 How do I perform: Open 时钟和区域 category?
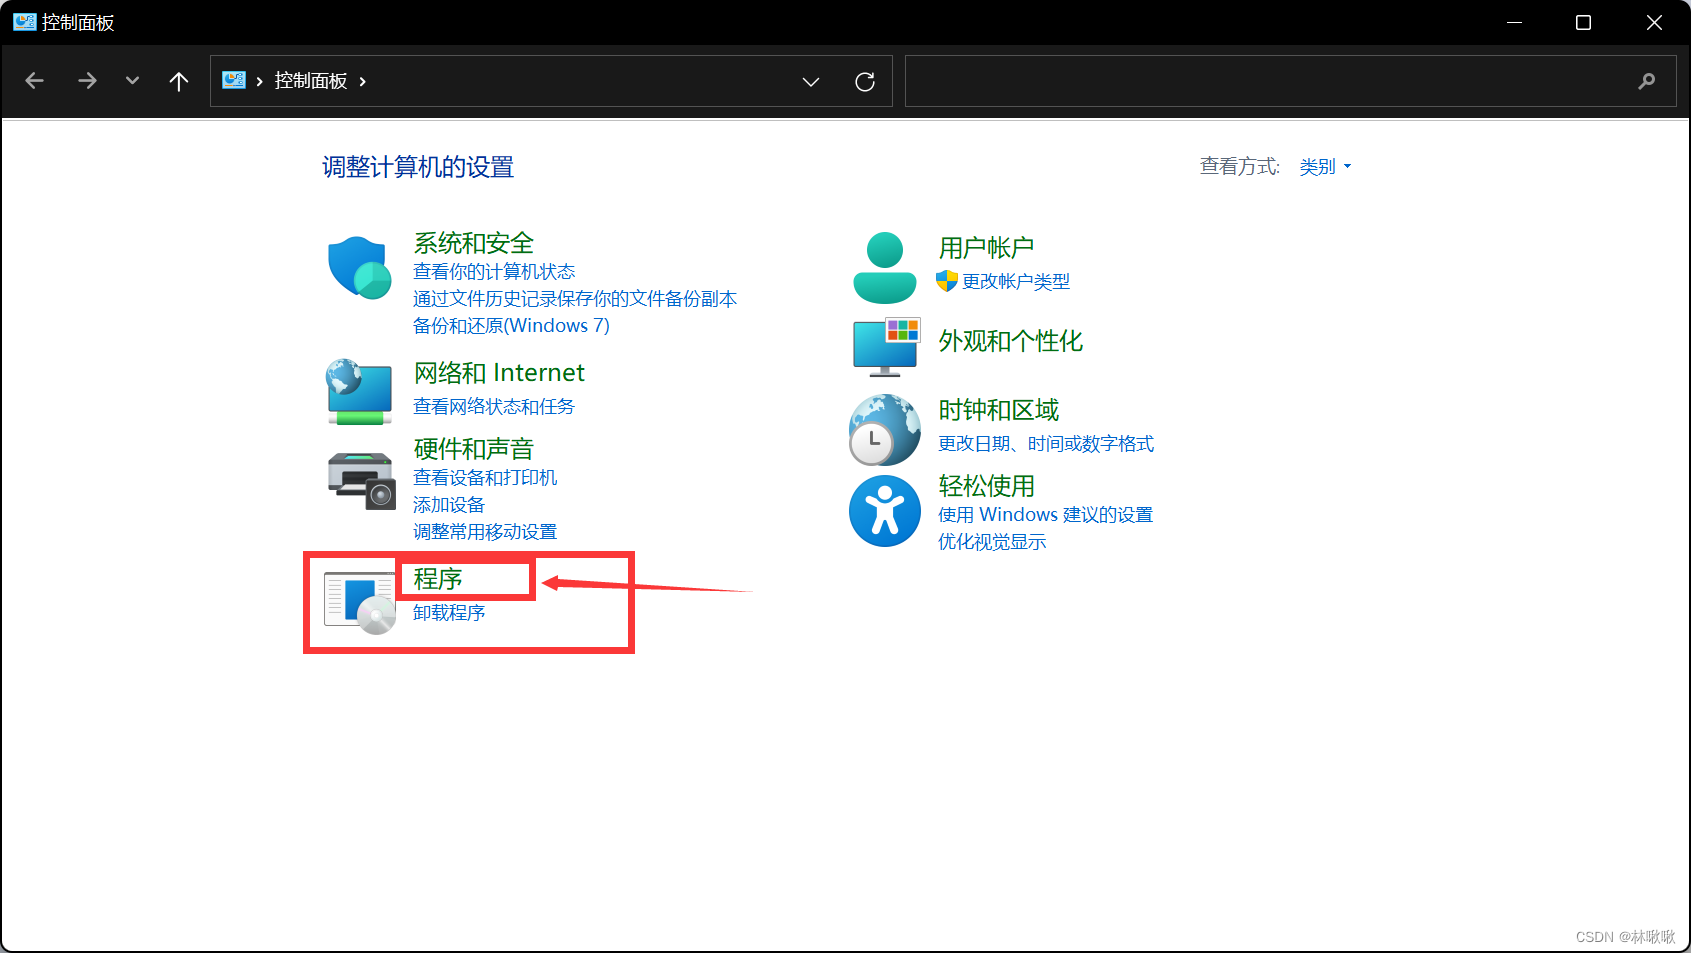[x=998, y=410]
